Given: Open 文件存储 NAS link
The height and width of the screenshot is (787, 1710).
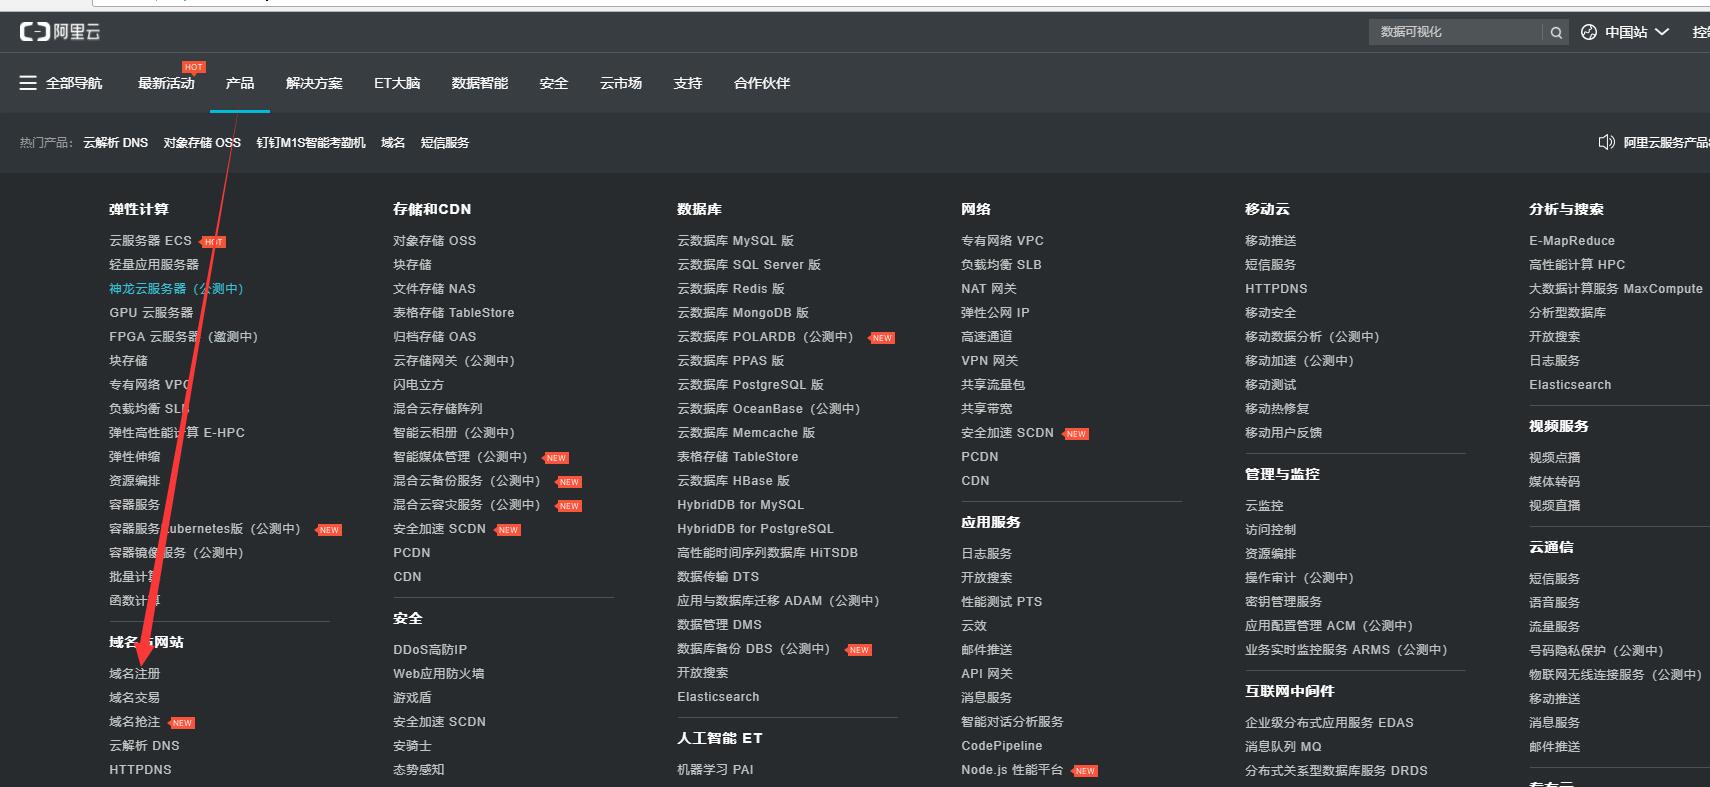Looking at the screenshot, I should pos(434,289).
